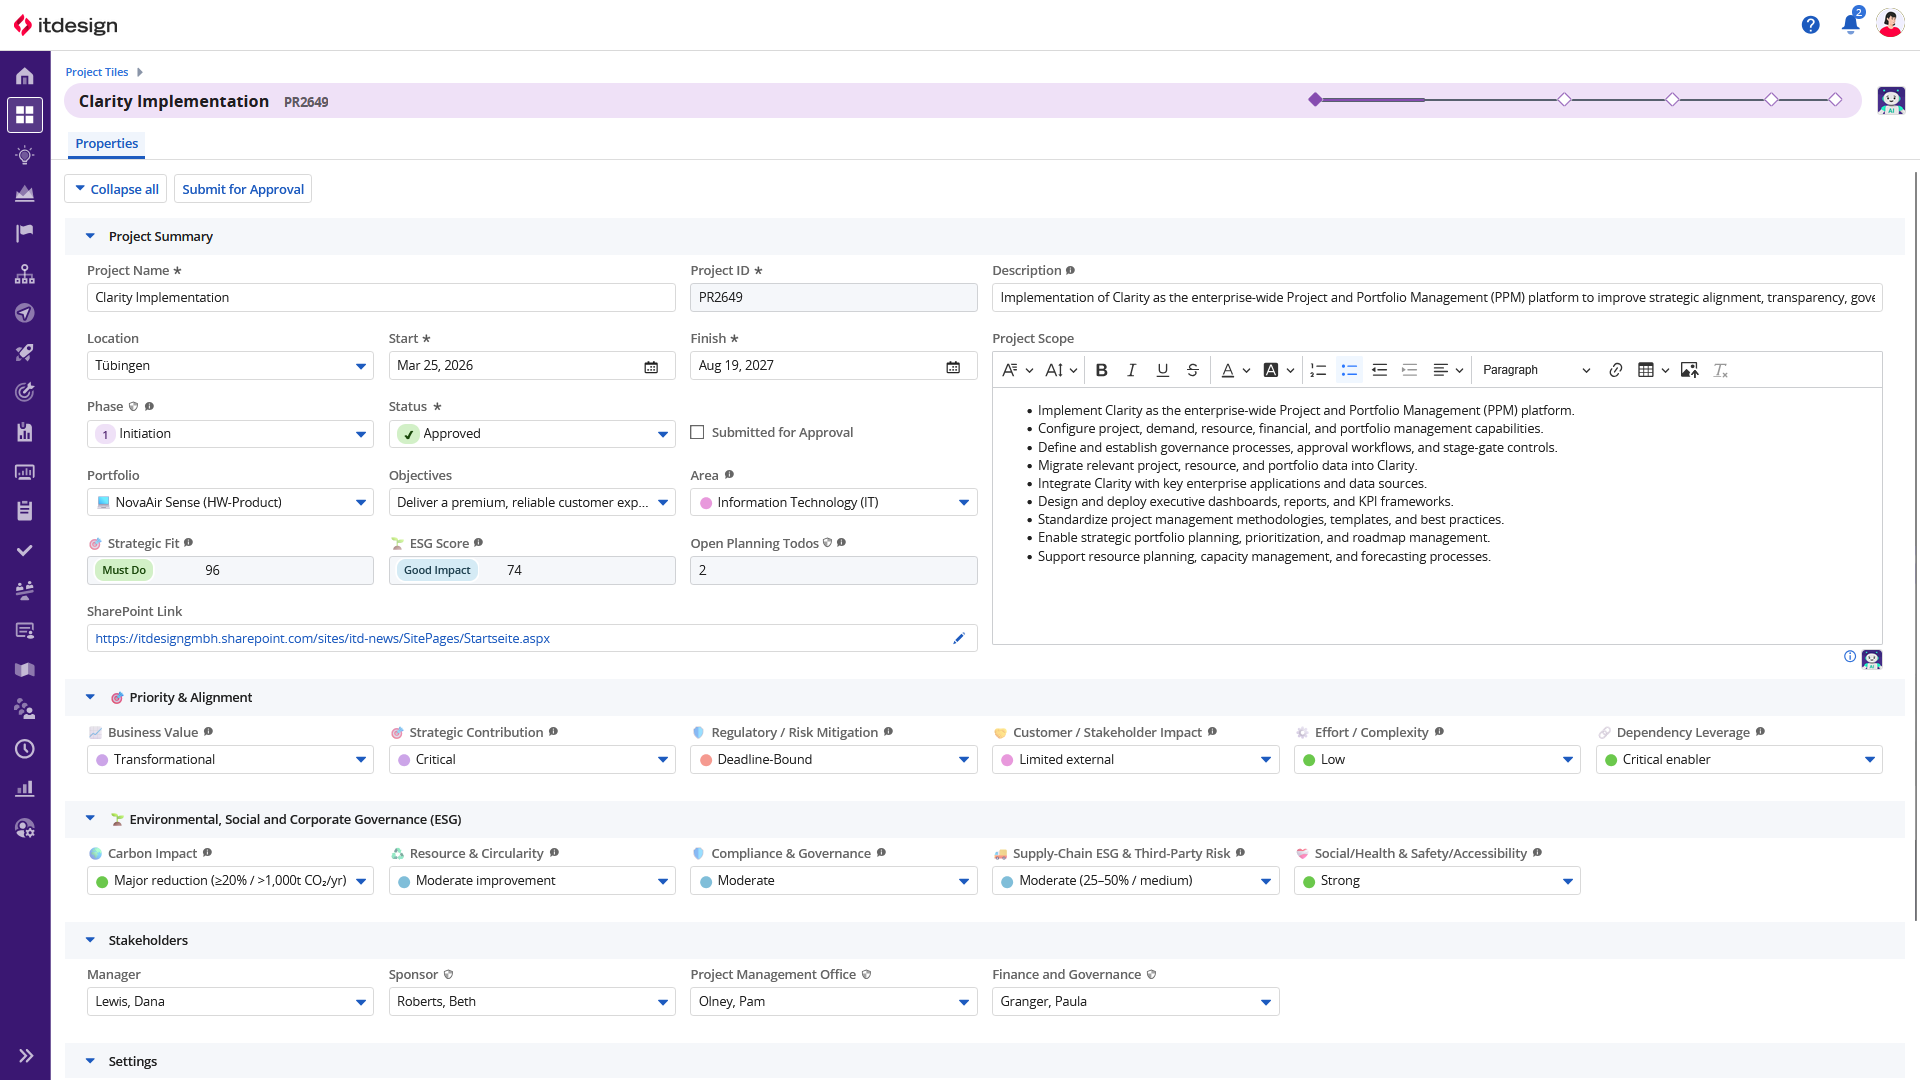Open the notifications bell

(x=1850, y=24)
